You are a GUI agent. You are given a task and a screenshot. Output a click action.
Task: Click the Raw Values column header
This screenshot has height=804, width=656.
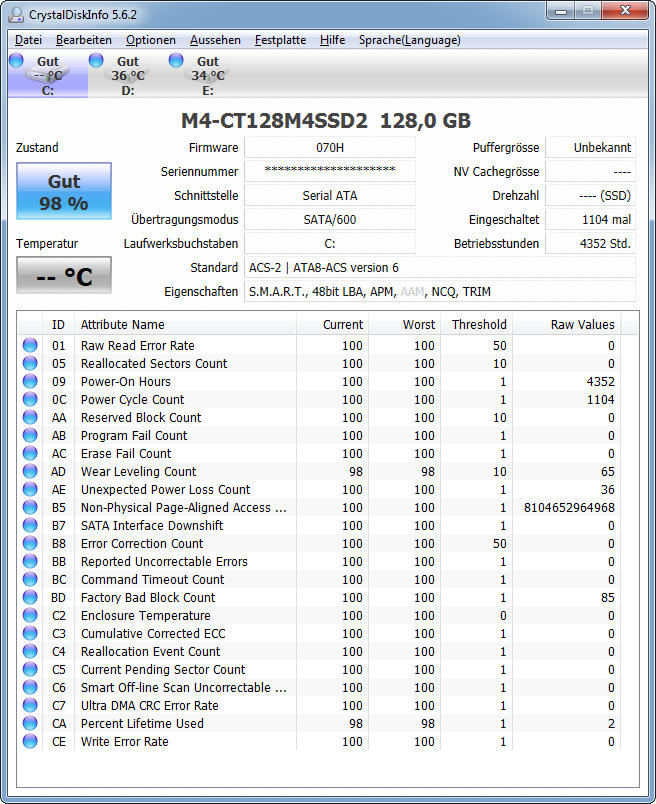(x=567, y=324)
